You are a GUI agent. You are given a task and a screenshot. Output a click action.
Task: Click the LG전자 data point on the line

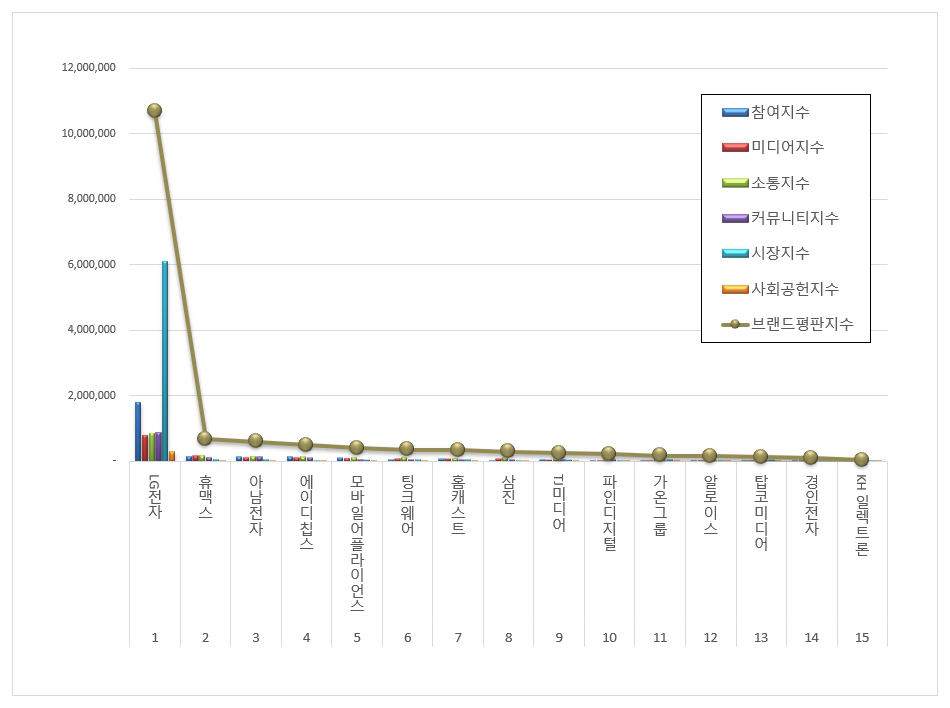[154, 110]
